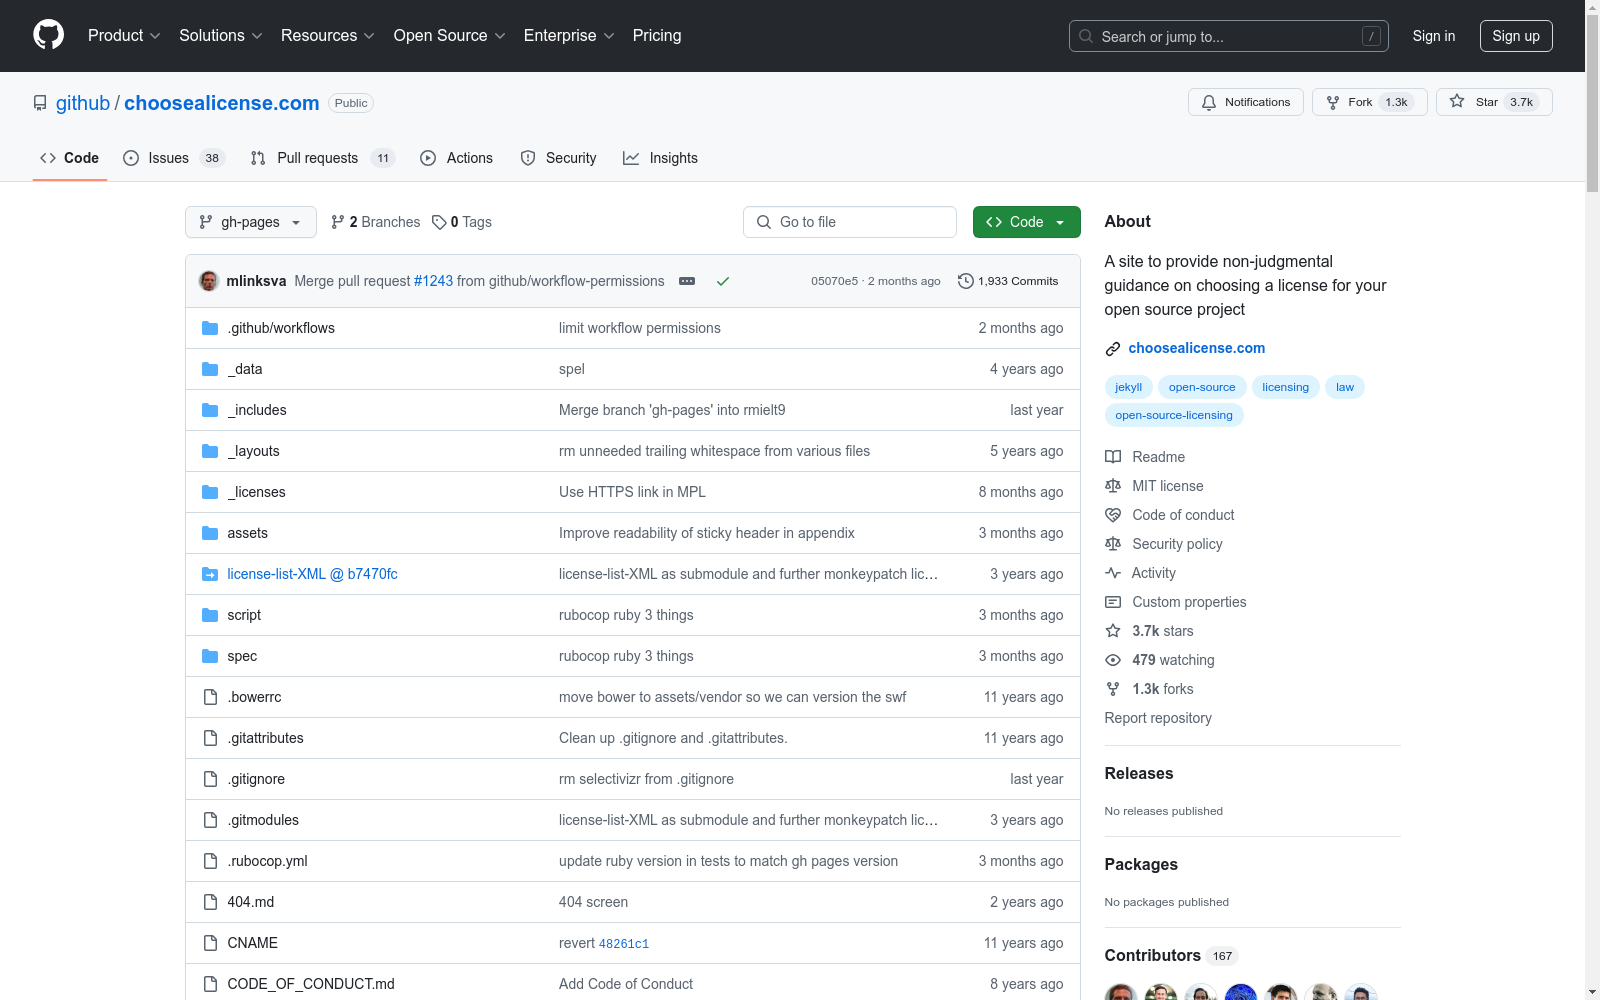The width and height of the screenshot is (1600, 1000).
Task: Click the repository book icon beside github
Action: coord(40,103)
